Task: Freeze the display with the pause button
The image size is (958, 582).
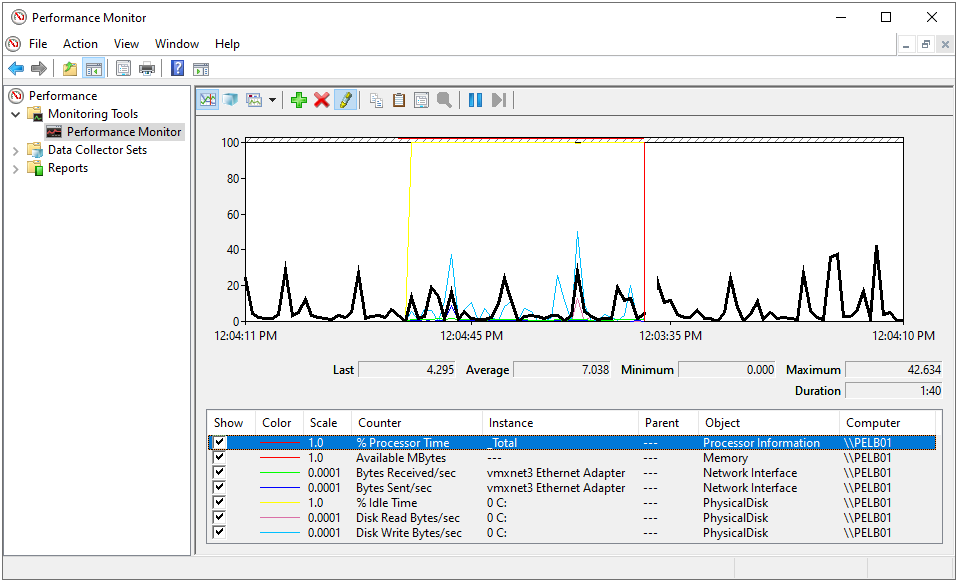Action: pyautogui.click(x=475, y=100)
